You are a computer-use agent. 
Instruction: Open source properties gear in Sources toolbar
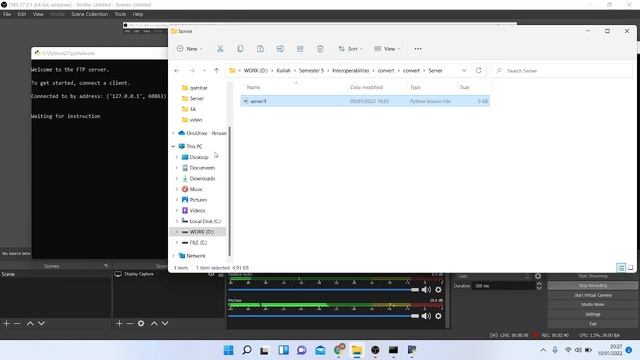pyautogui.click(x=141, y=323)
